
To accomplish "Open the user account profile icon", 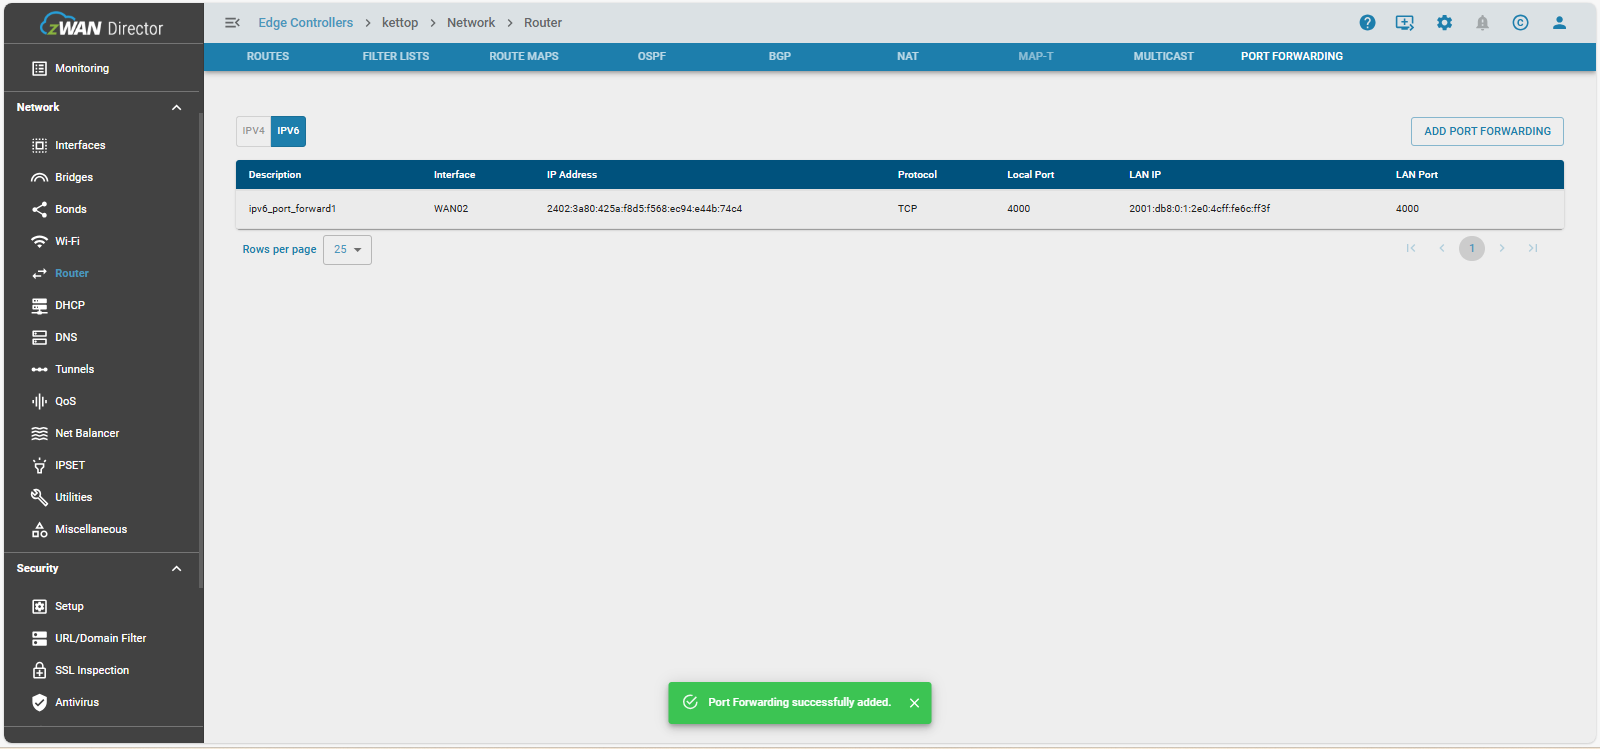I will click(1558, 23).
